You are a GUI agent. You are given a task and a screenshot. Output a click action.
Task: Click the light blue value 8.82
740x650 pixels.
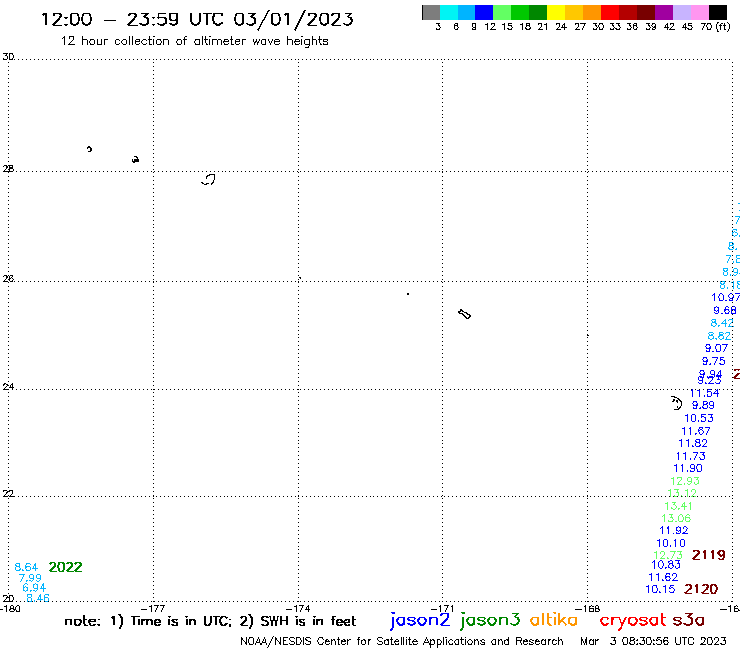click(x=719, y=336)
